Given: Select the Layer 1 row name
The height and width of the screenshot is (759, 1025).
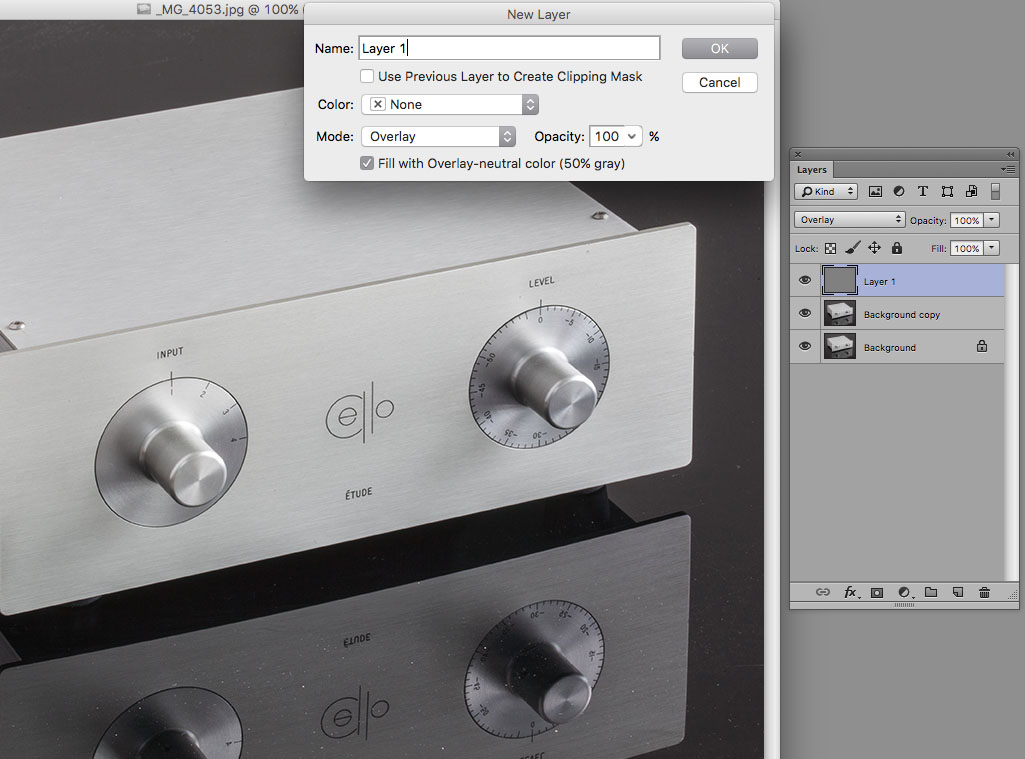Looking at the screenshot, I should click(879, 282).
